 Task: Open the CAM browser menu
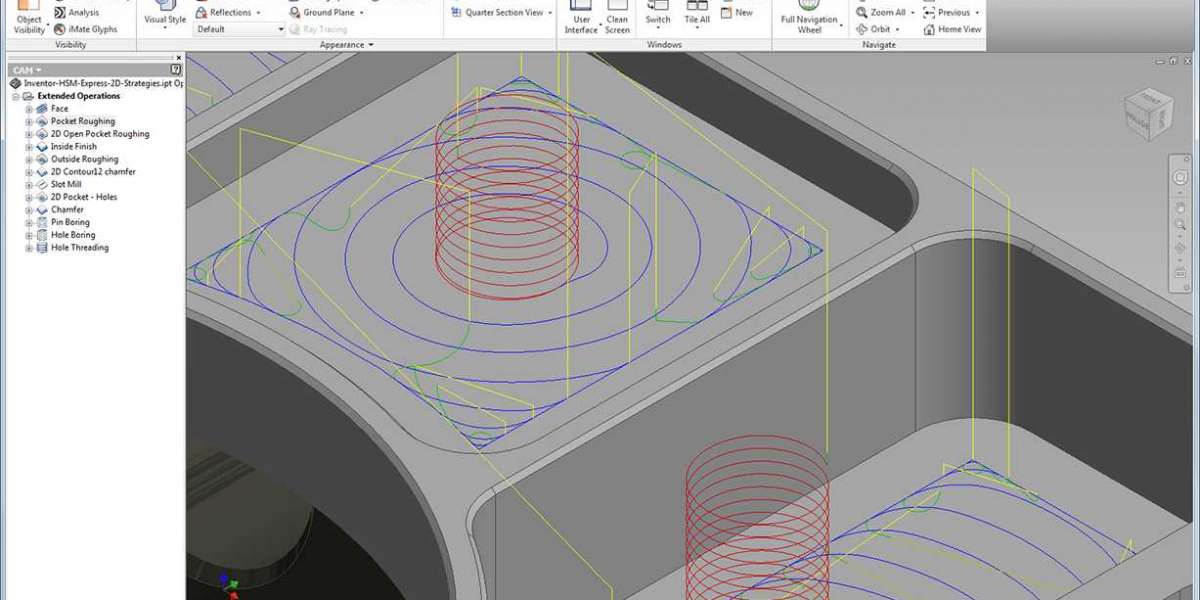coord(27,70)
